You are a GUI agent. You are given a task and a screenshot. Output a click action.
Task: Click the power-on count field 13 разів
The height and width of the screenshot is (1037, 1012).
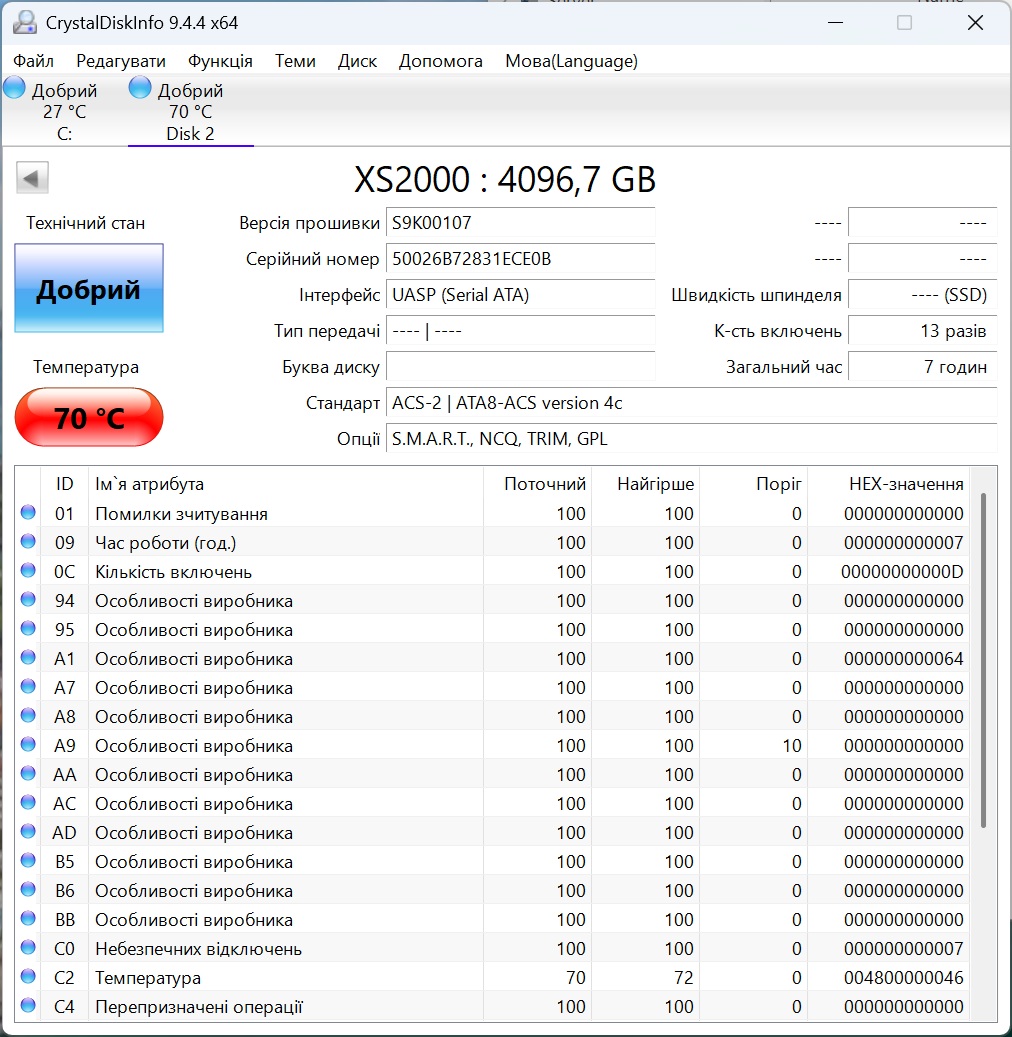click(x=922, y=331)
